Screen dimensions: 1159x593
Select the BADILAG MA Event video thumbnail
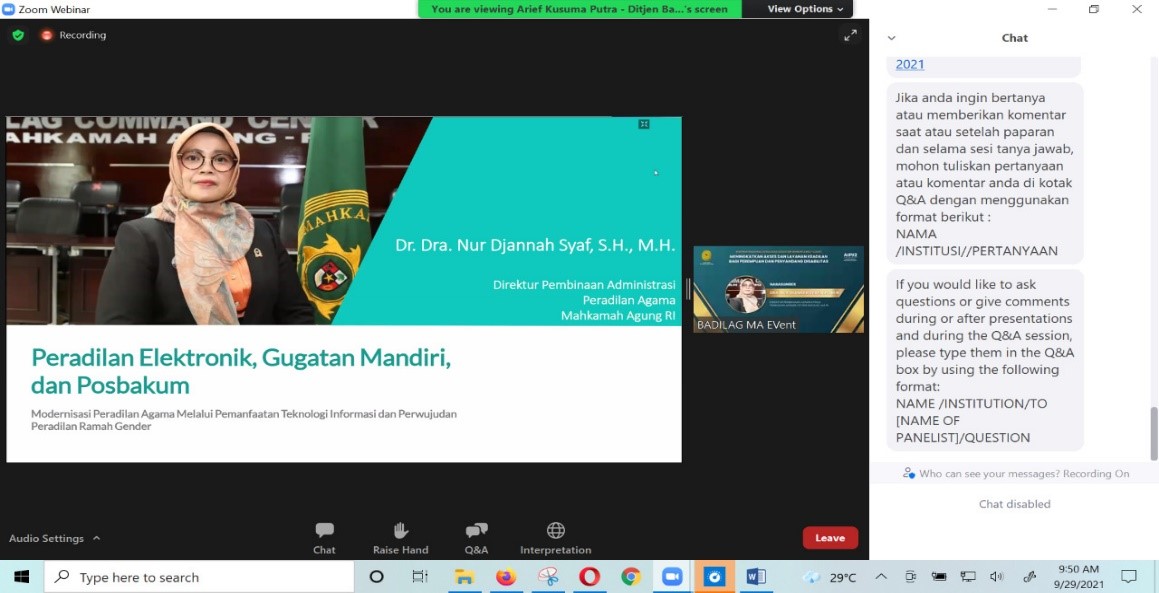tap(778, 288)
